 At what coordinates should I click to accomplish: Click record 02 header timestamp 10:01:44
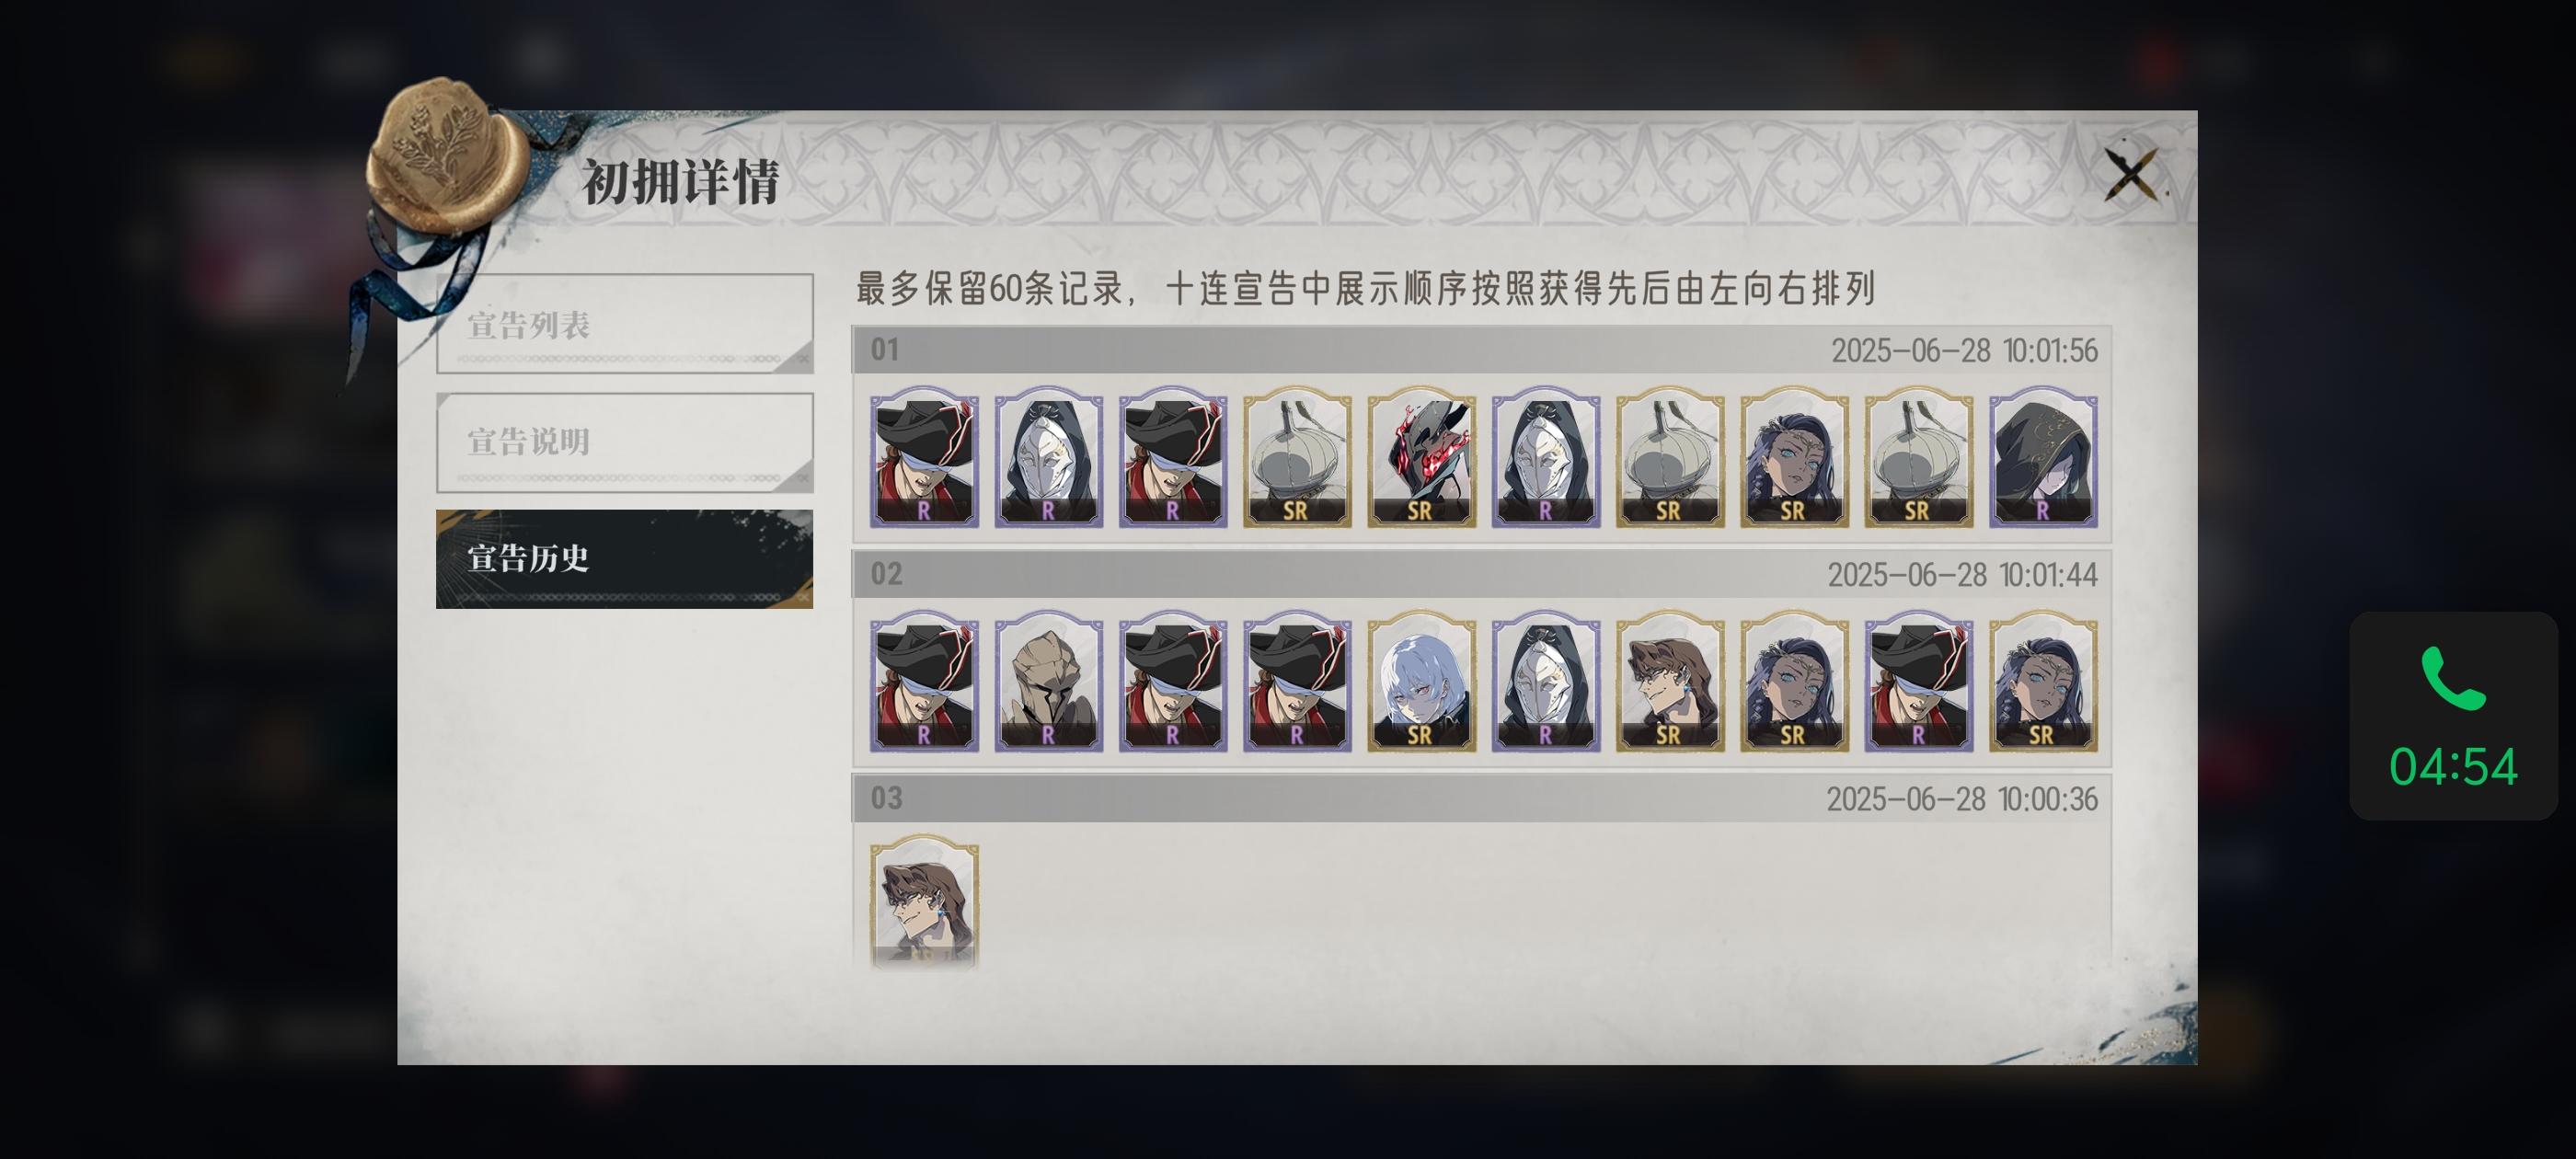[x=1962, y=575]
